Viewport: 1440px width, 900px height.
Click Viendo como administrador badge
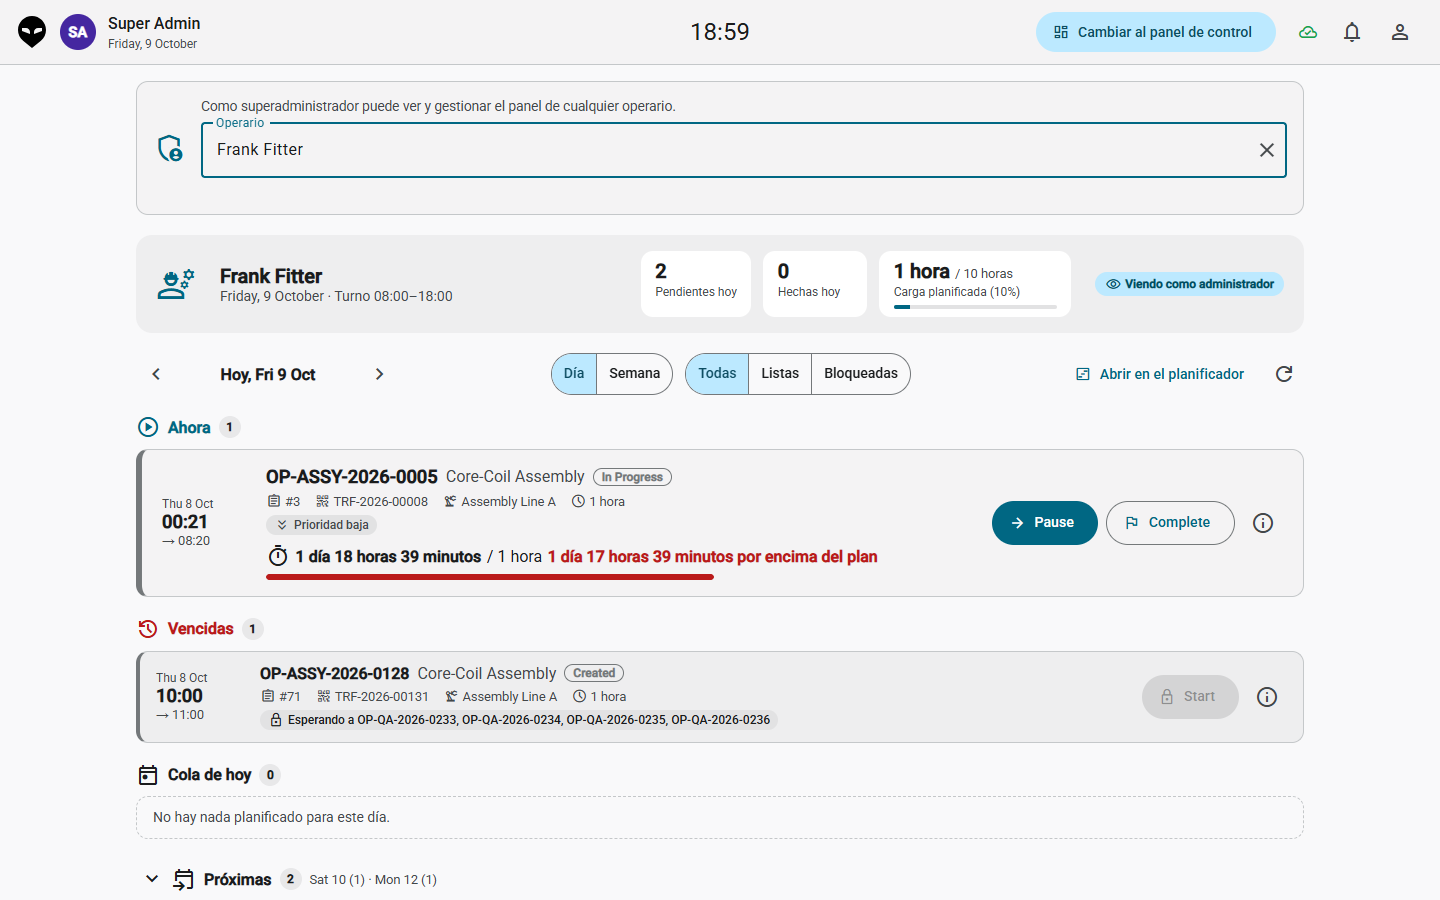pyautogui.click(x=1189, y=284)
